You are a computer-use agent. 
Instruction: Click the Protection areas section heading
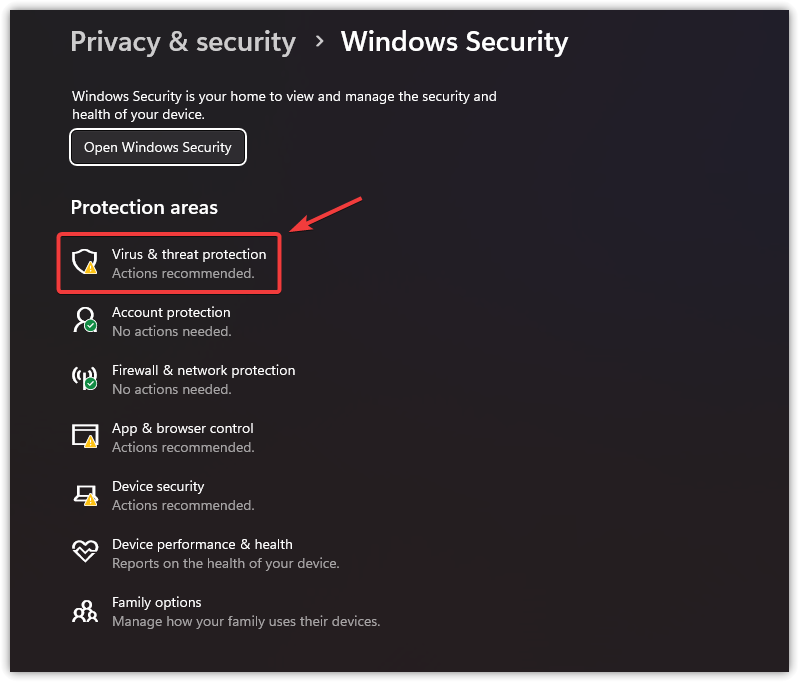(x=144, y=207)
